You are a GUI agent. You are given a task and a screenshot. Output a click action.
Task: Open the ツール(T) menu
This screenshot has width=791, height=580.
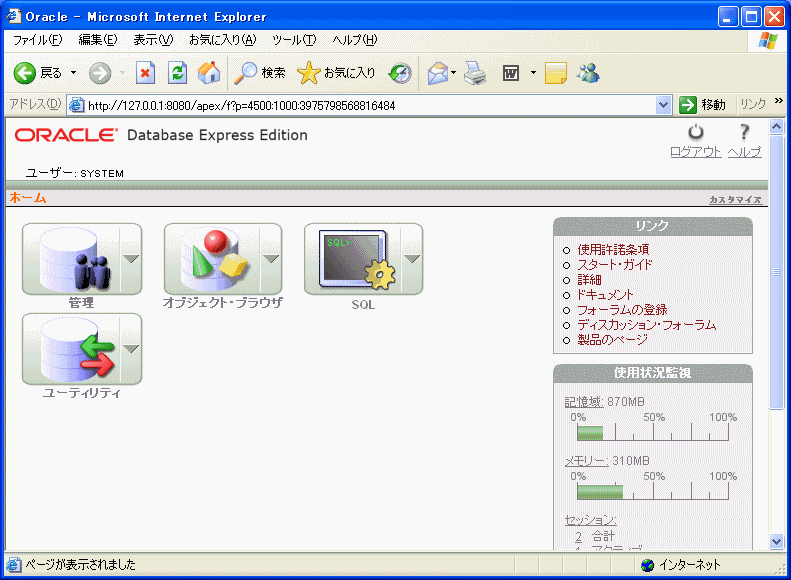click(294, 40)
